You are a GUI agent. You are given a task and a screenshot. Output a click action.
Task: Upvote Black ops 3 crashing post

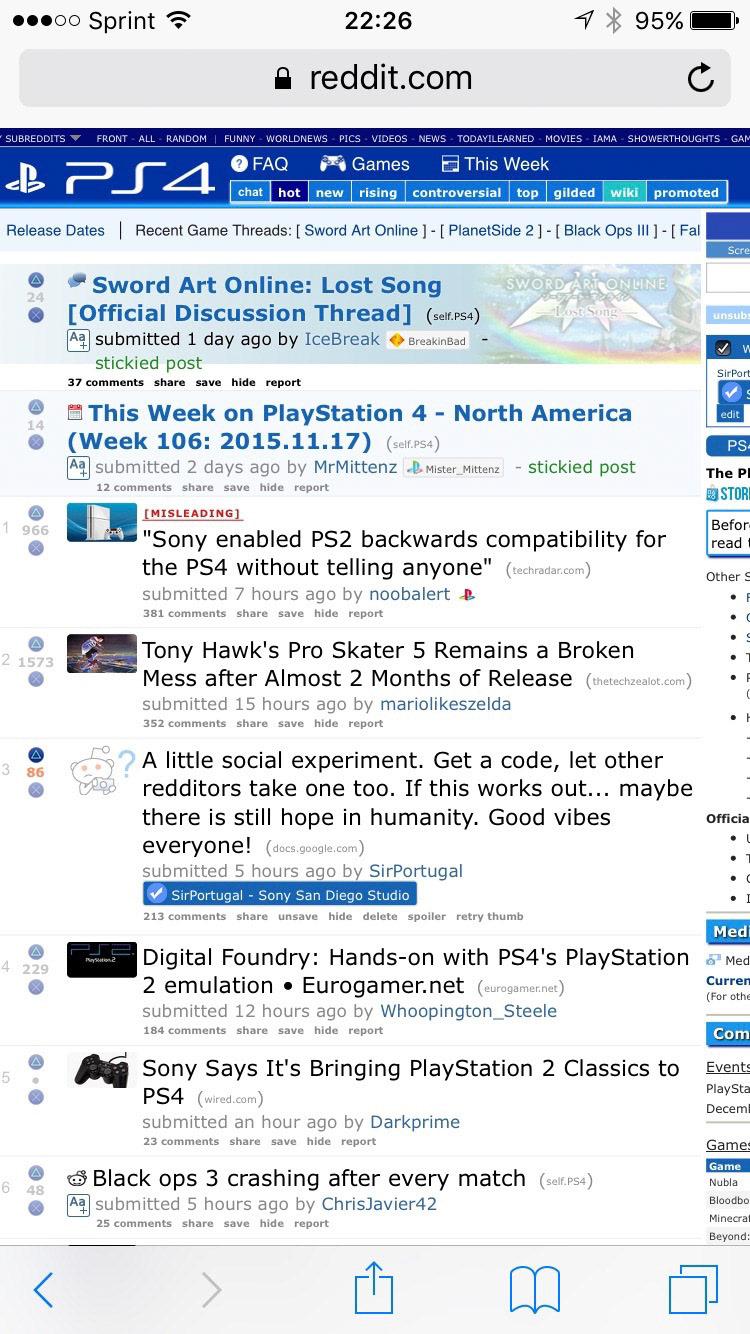pyautogui.click(x=36, y=1172)
